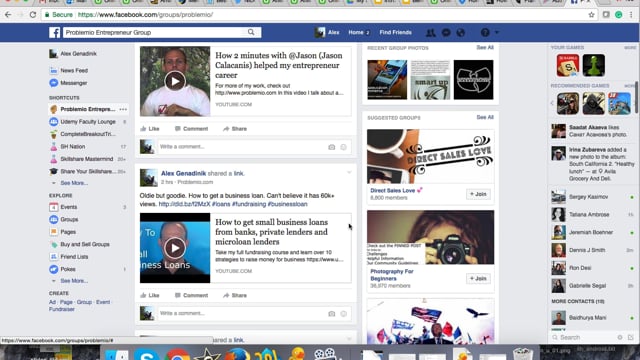640x360 pixels.
Task: Open #businessloan hashtag link
Action: [287, 204]
